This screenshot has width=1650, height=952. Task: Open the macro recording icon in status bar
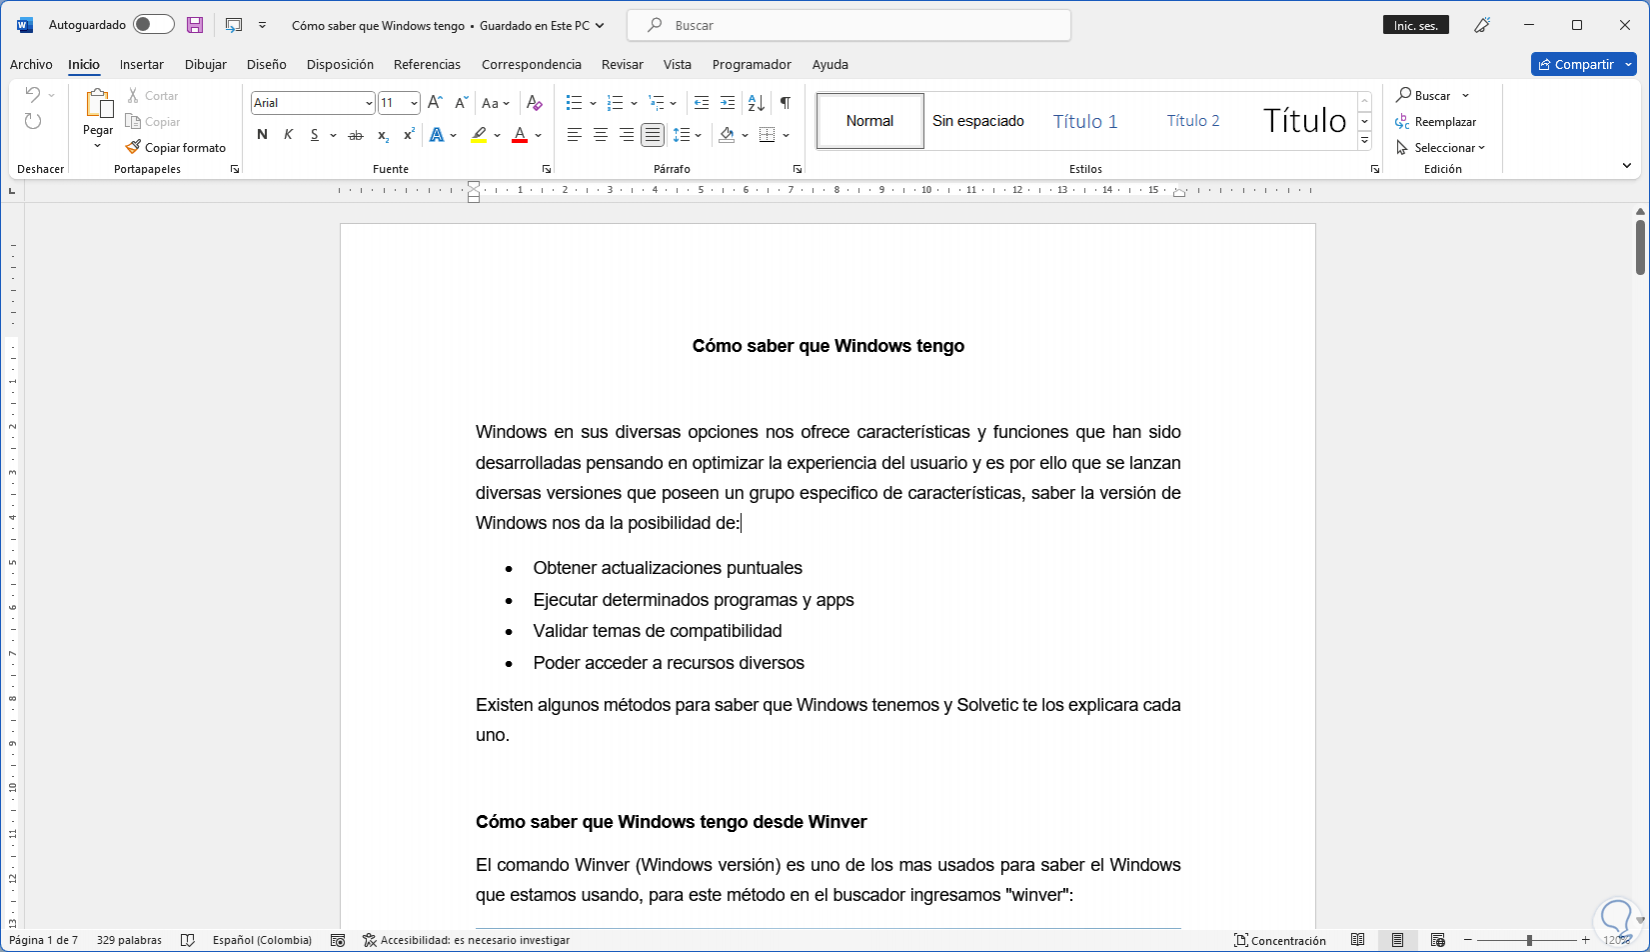click(338, 940)
